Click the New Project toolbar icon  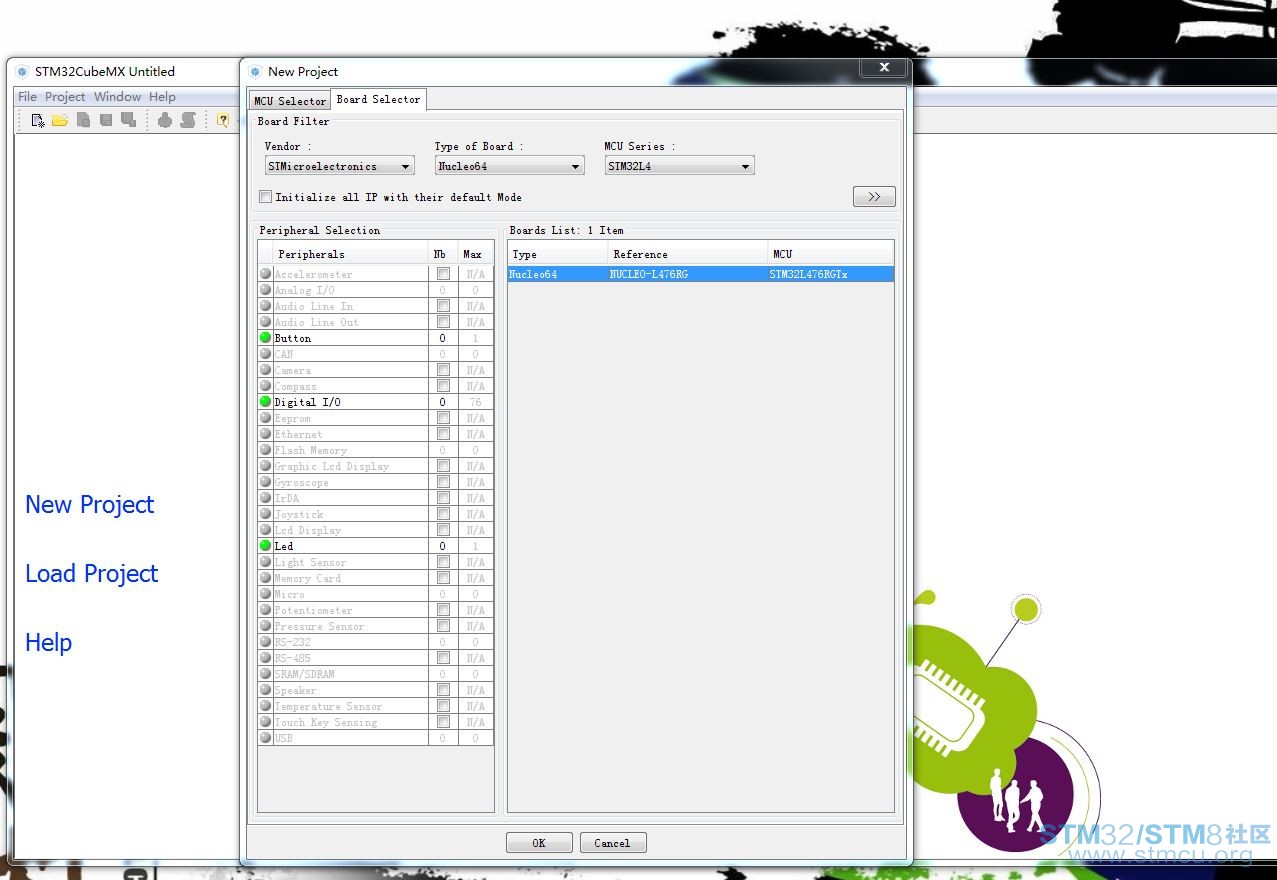click(38, 120)
